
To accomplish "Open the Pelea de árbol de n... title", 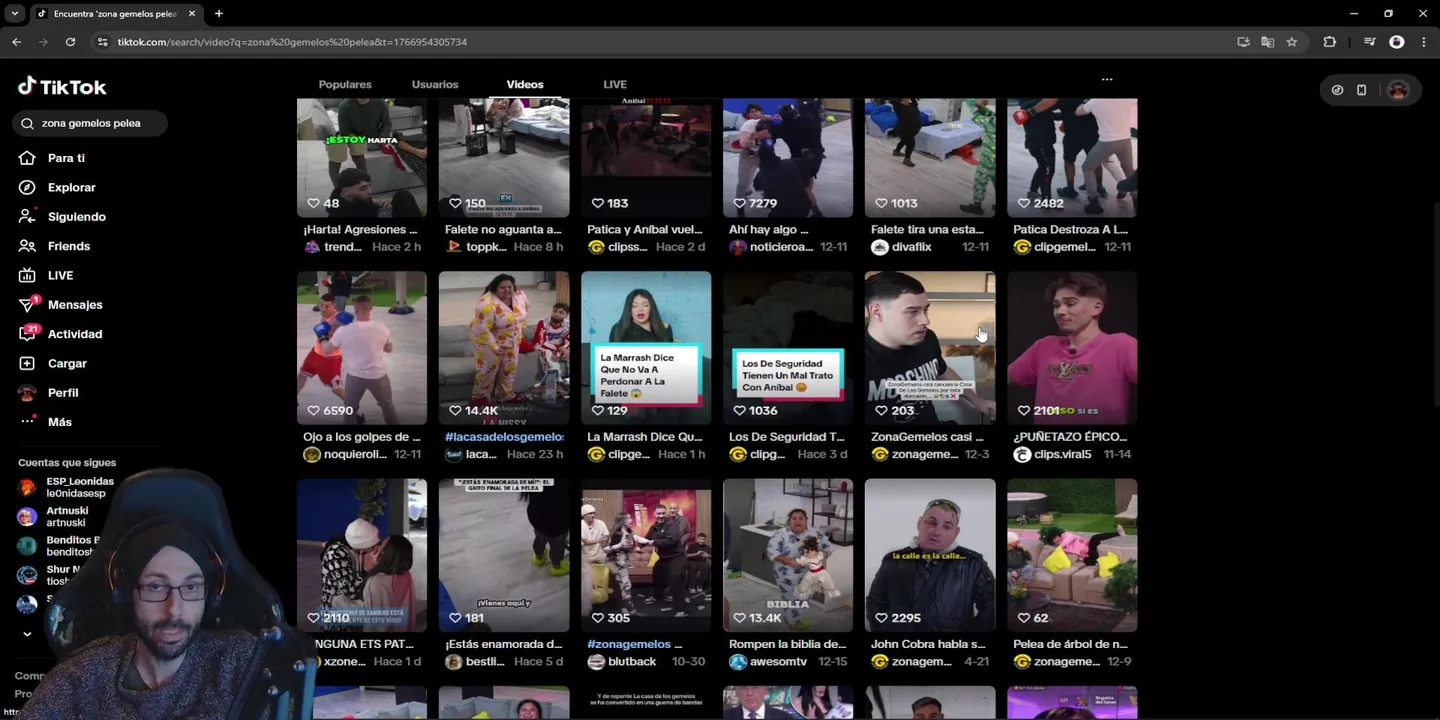I will tap(1070, 644).
